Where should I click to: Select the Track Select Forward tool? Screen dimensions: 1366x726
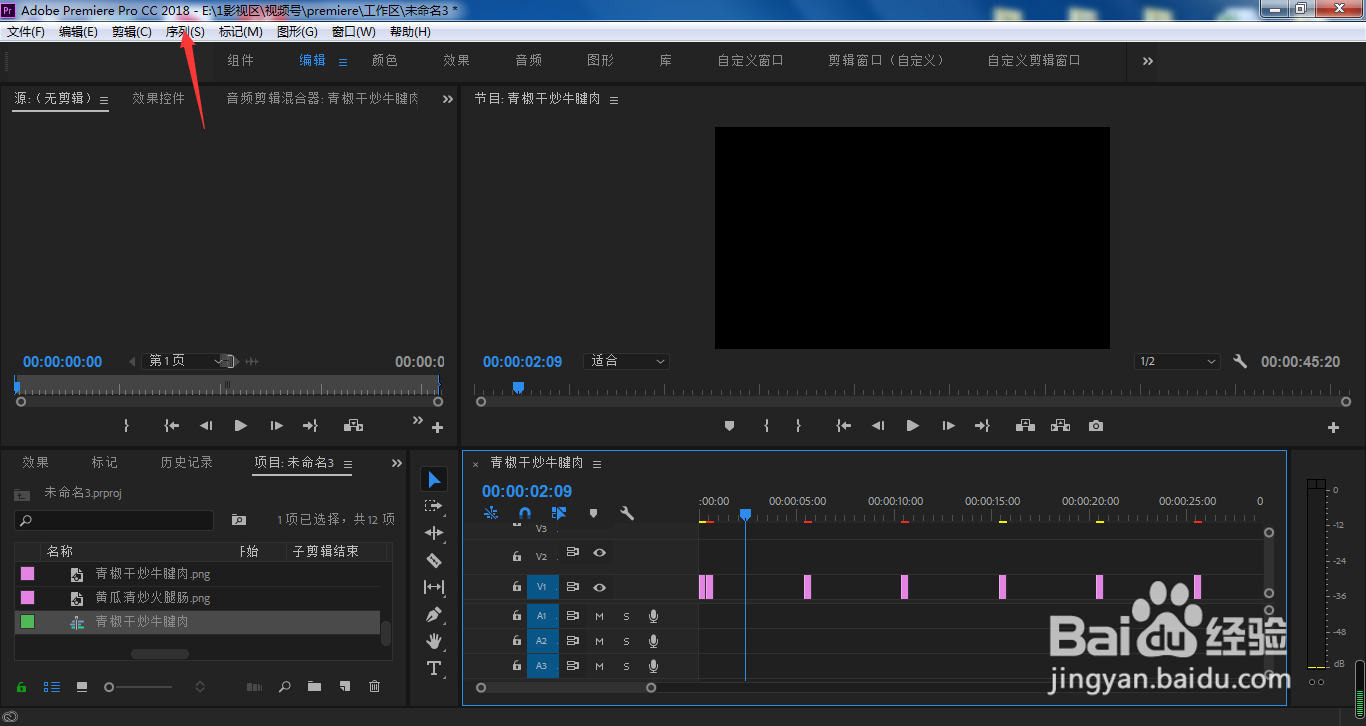click(x=434, y=506)
